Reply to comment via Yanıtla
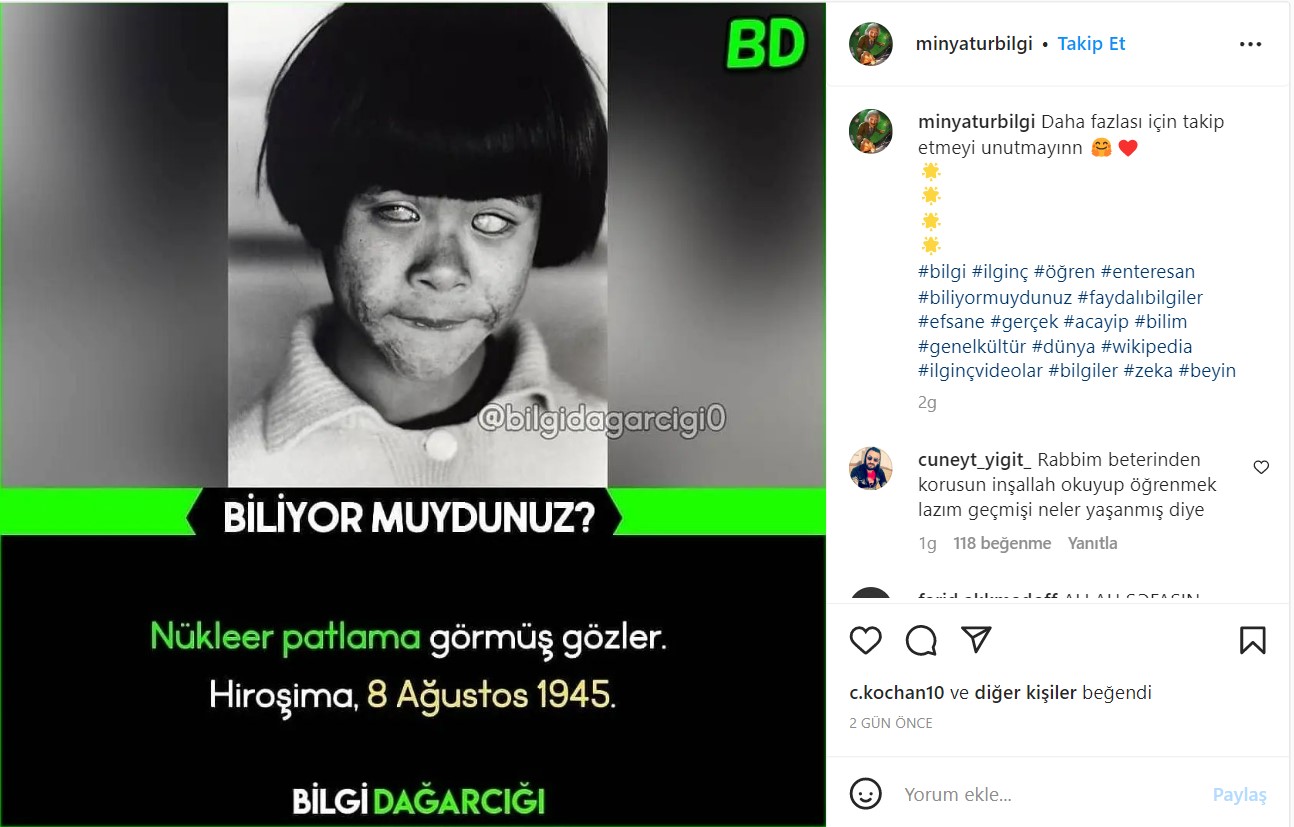The image size is (1294, 827). (1092, 543)
